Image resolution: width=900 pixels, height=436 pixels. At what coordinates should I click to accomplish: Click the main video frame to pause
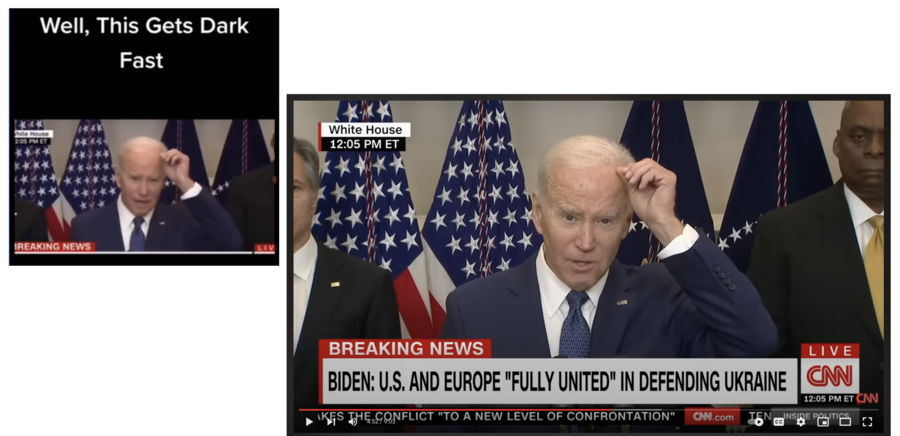point(588,252)
